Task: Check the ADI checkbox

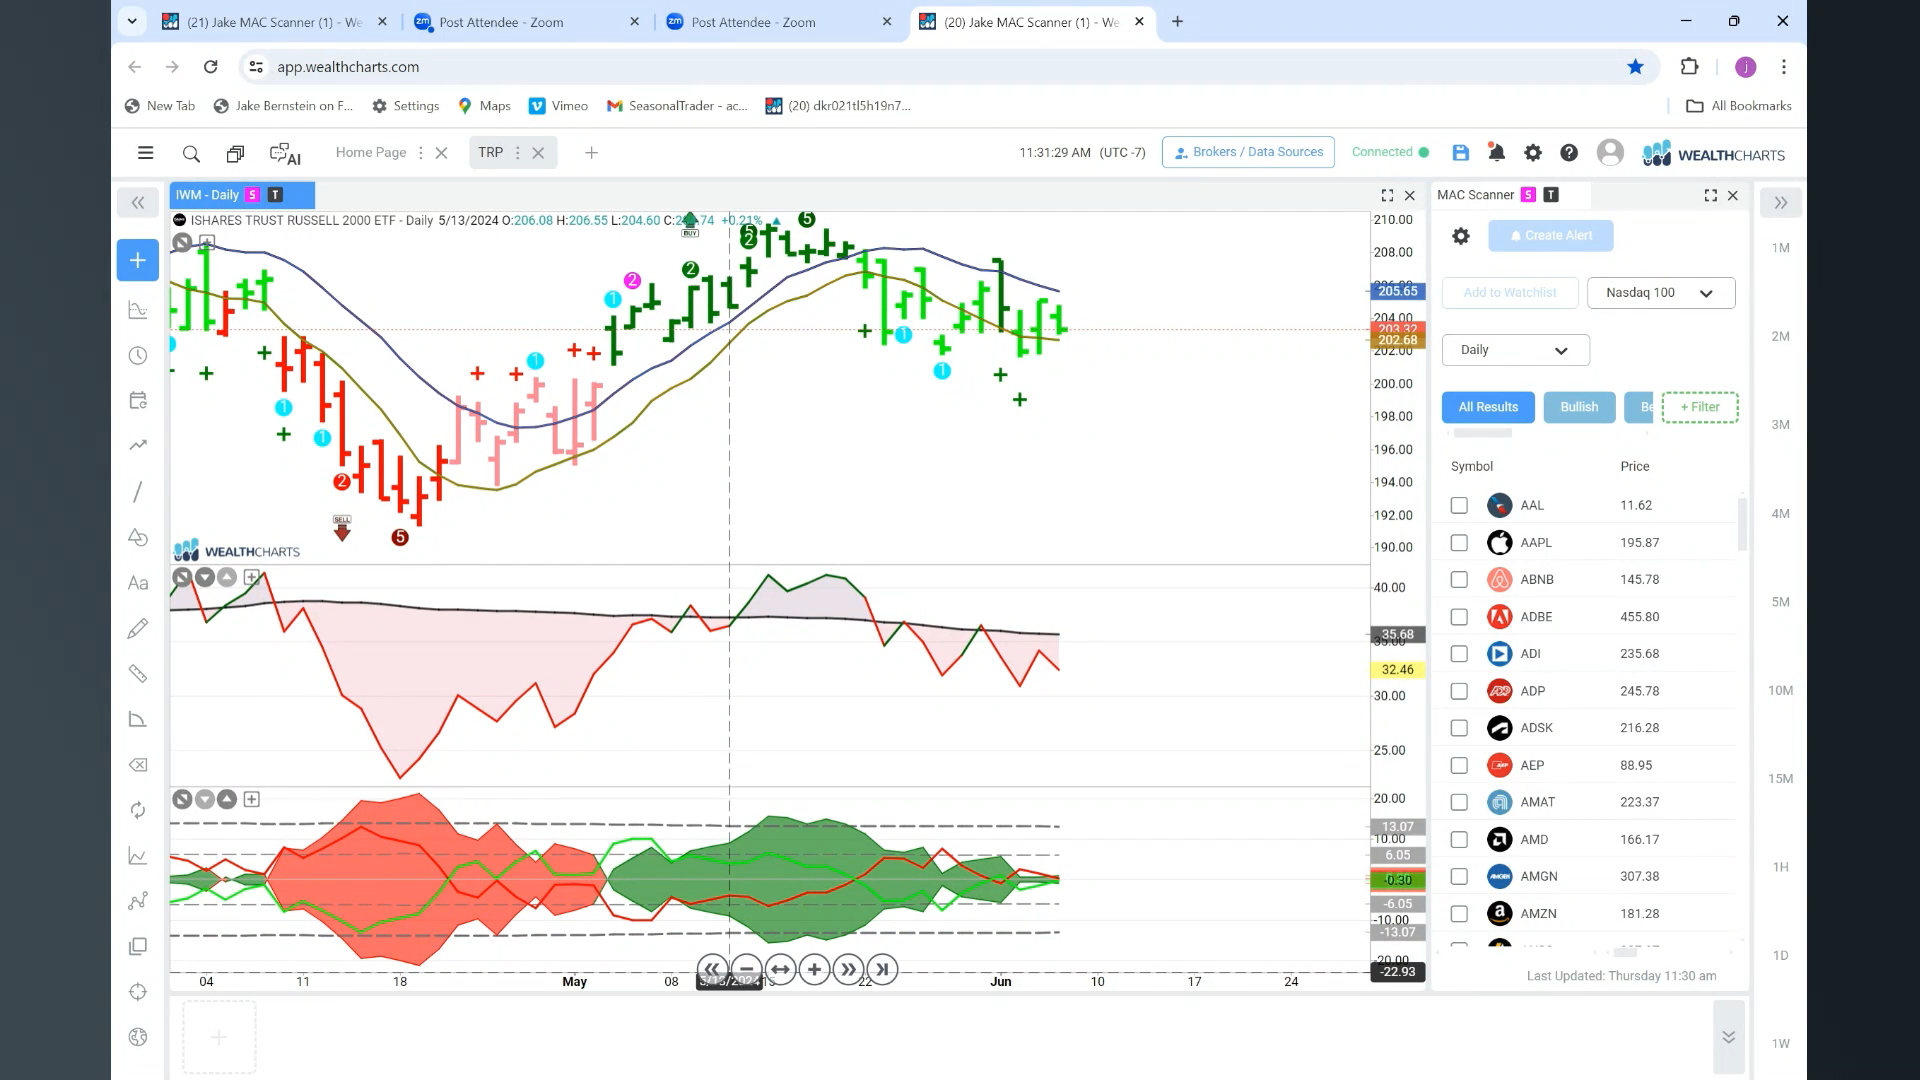Action: [x=1459, y=654]
